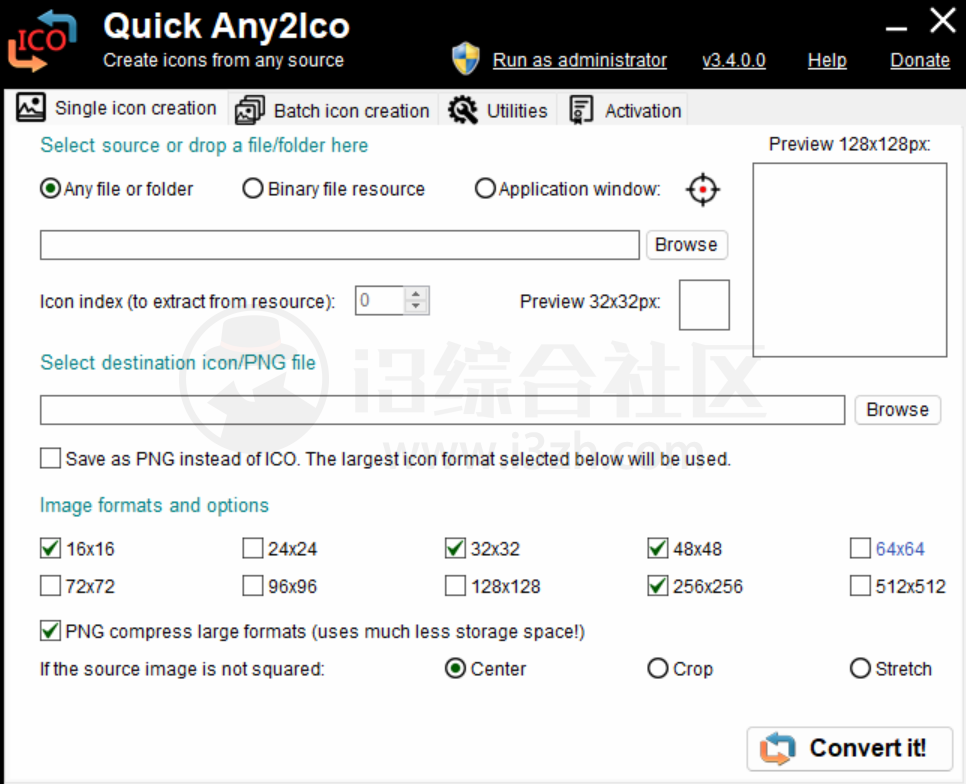Image resolution: width=966 pixels, height=784 pixels.
Task: Open the v3.4.0.0 version link
Action: (734, 60)
